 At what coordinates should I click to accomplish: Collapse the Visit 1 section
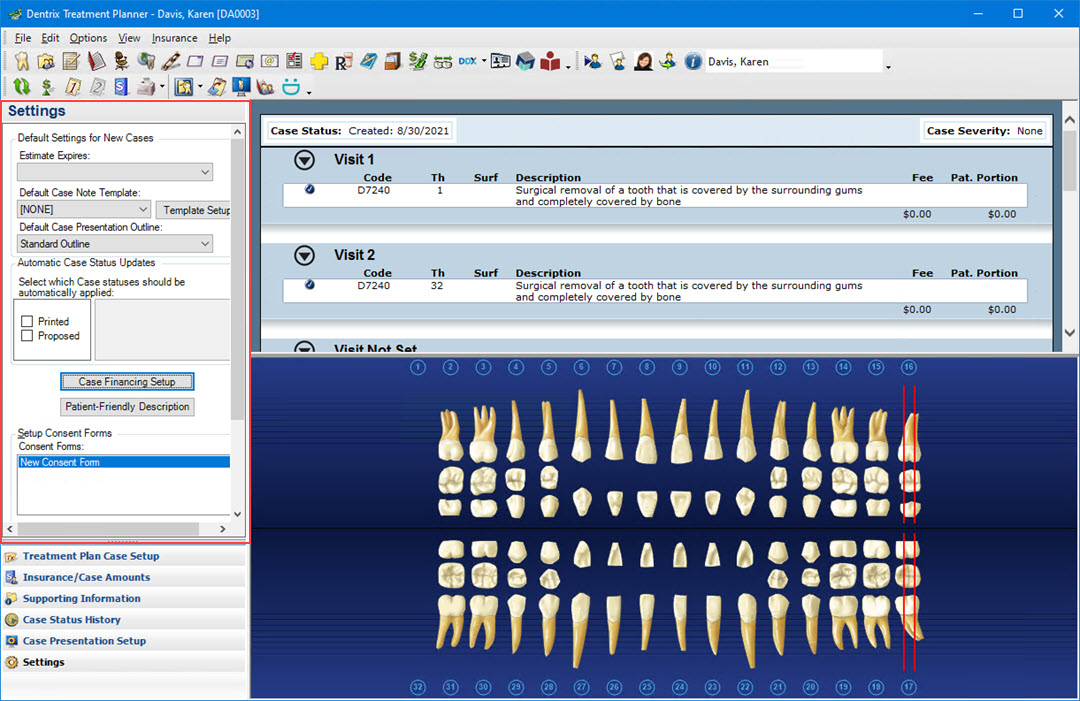(304, 160)
